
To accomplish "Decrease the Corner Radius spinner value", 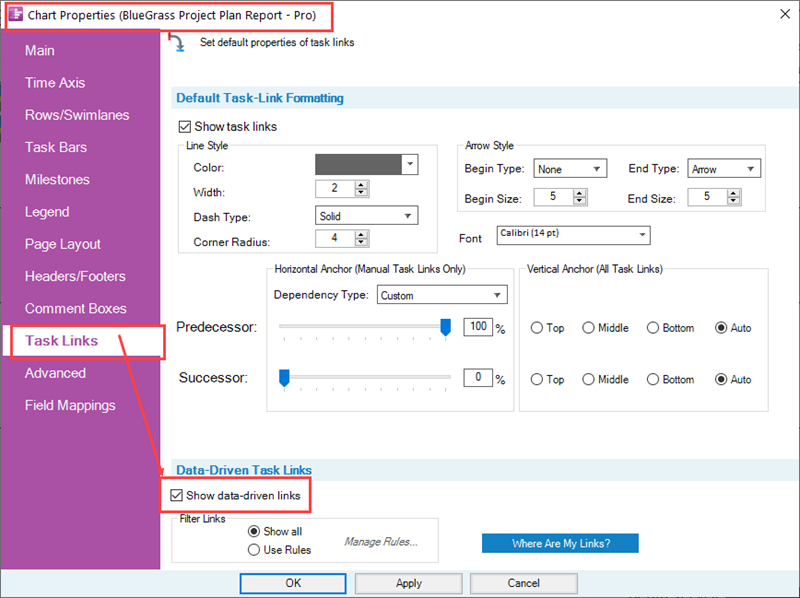I will pyautogui.click(x=362, y=243).
